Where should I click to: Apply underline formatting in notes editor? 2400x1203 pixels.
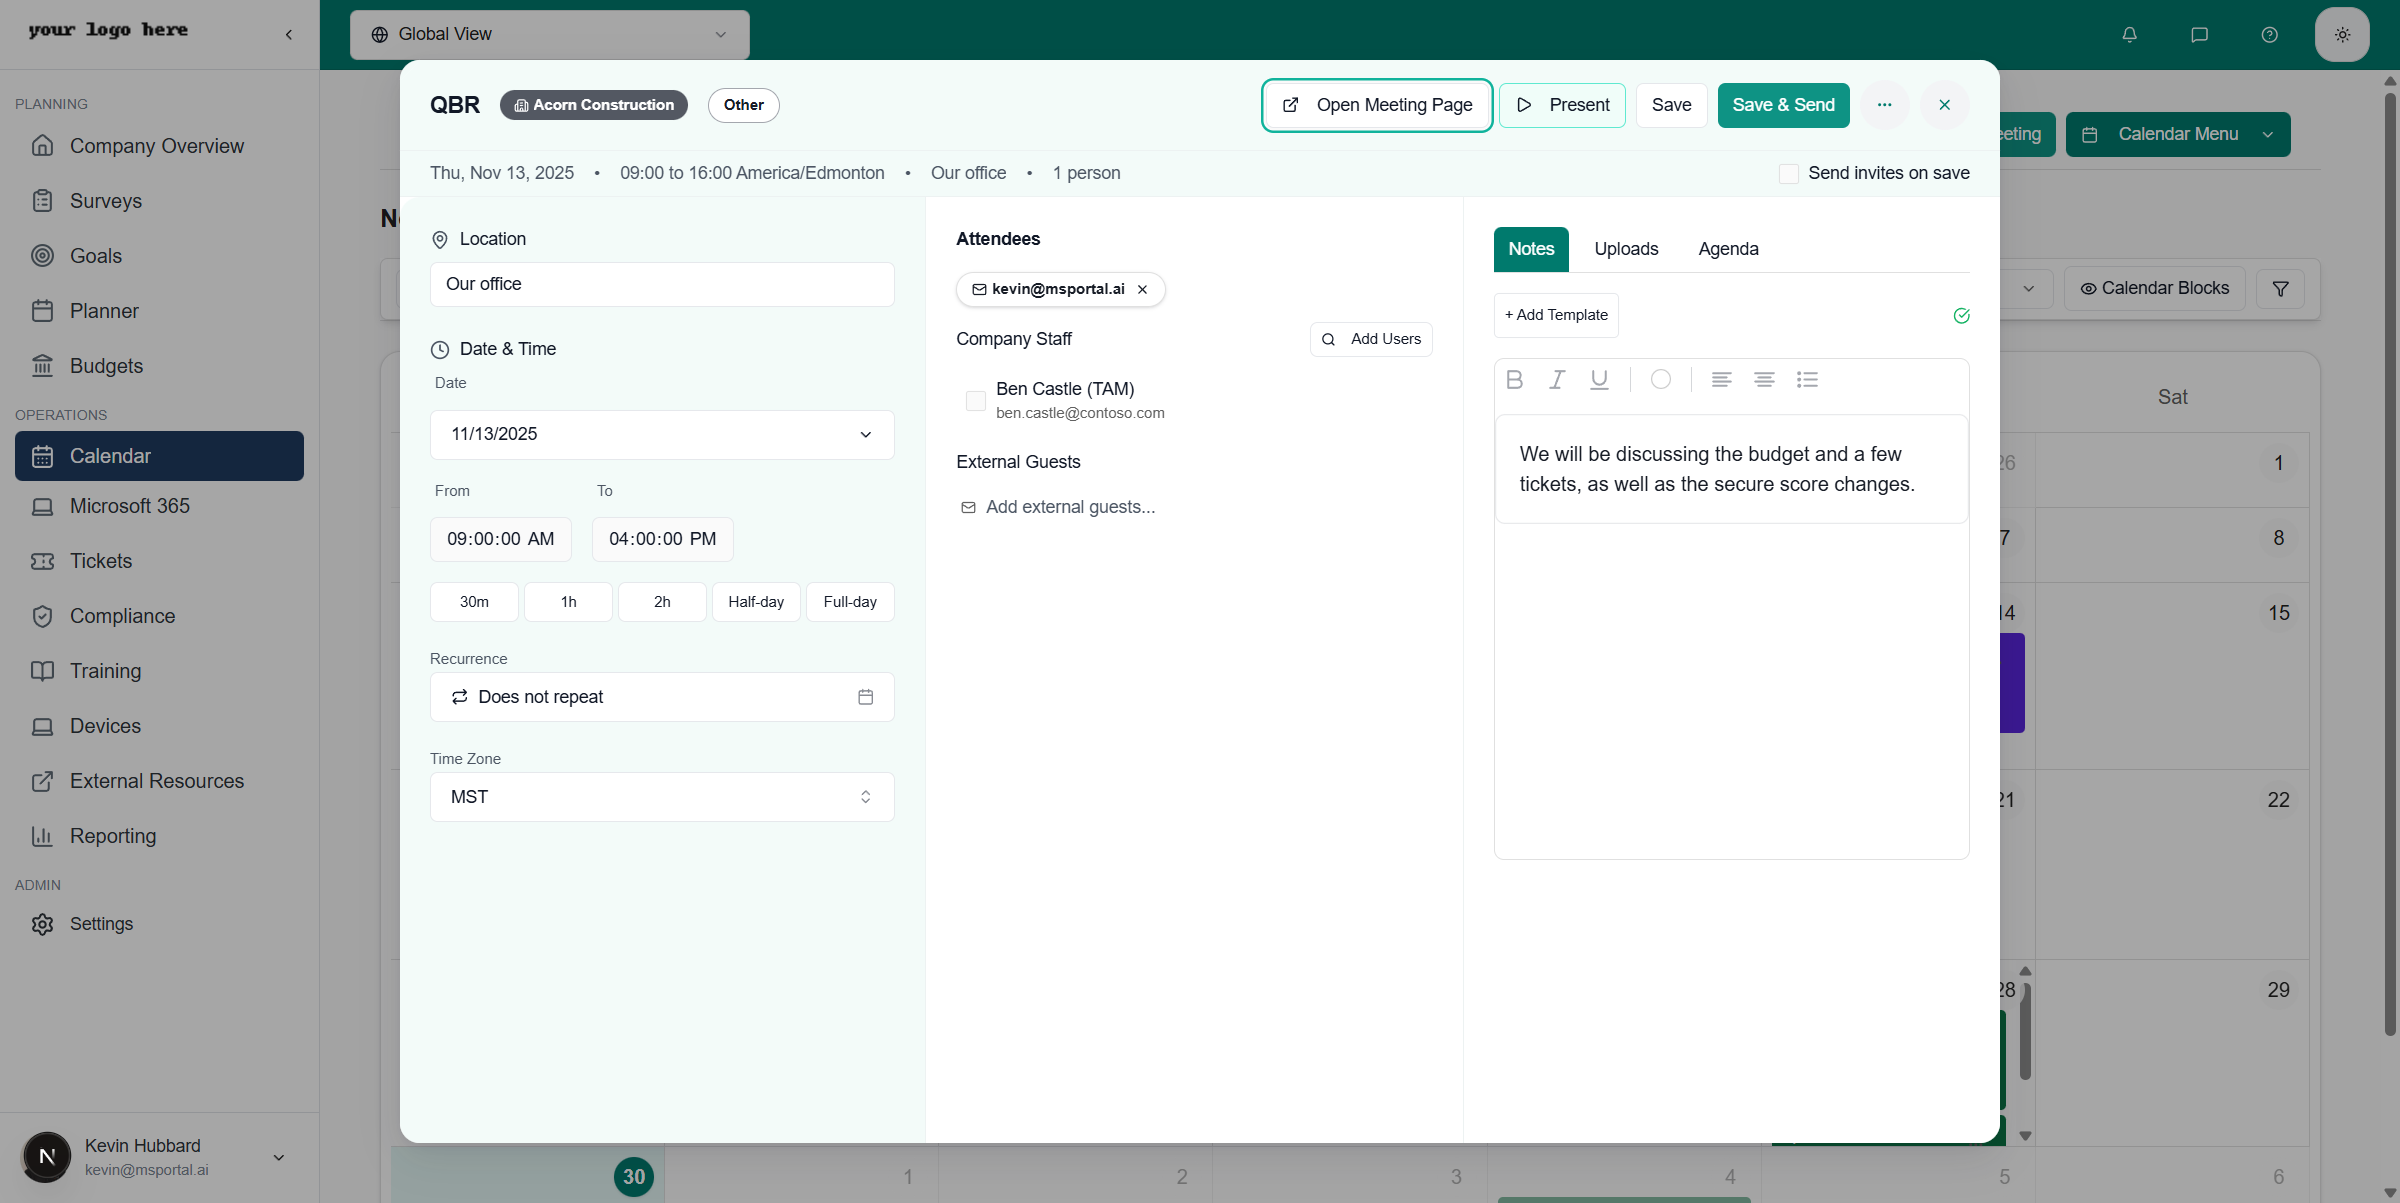click(1598, 379)
